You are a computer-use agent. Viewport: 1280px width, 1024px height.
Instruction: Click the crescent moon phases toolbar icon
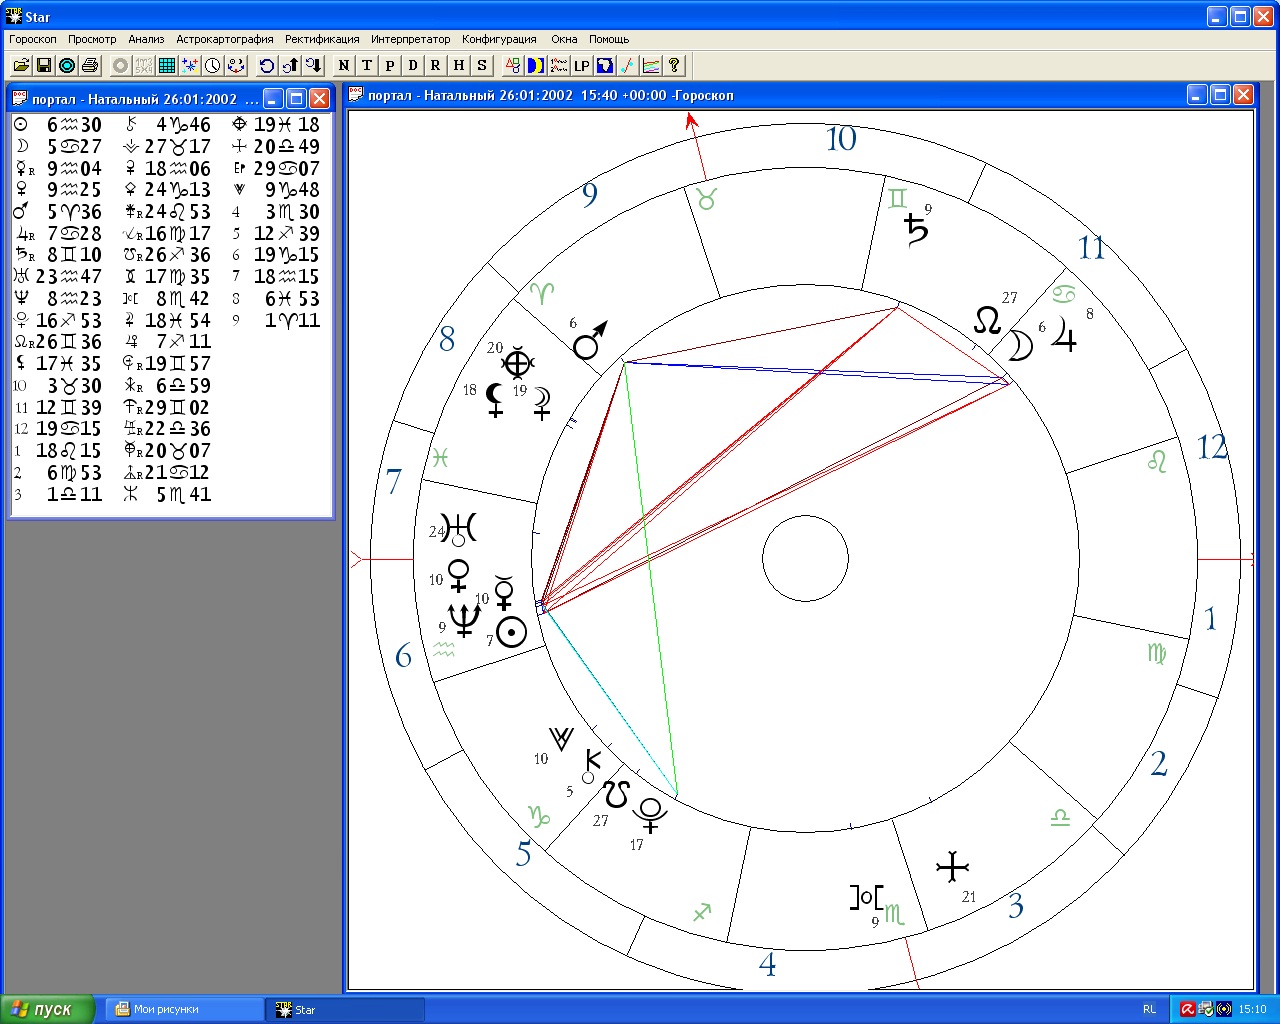(535, 66)
